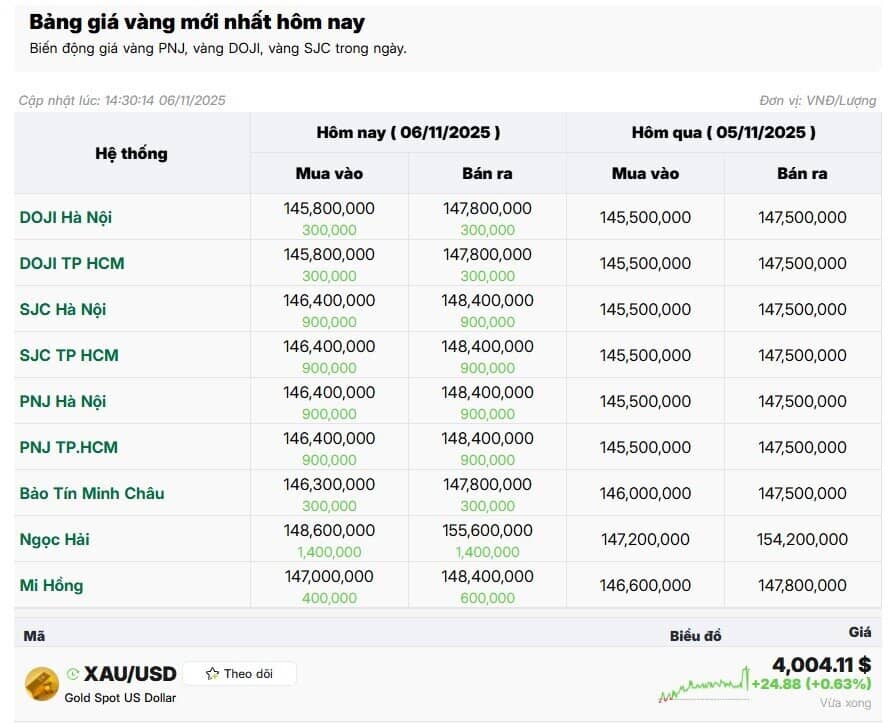Select PNJ Hà Nội buy change 900,000

[329, 414]
